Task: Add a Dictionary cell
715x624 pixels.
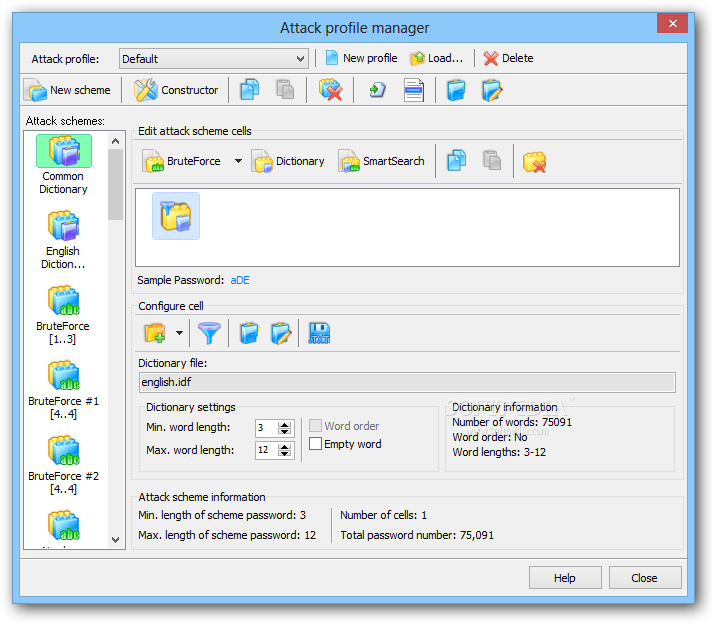Action: pos(288,161)
